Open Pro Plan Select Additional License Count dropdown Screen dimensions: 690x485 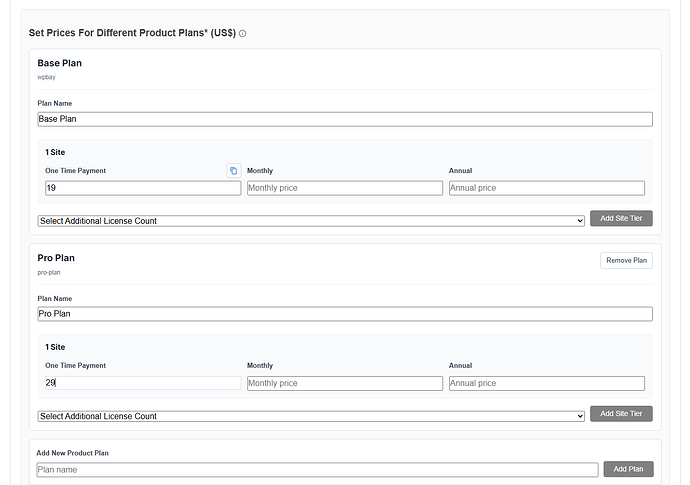click(x=311, y=416)
